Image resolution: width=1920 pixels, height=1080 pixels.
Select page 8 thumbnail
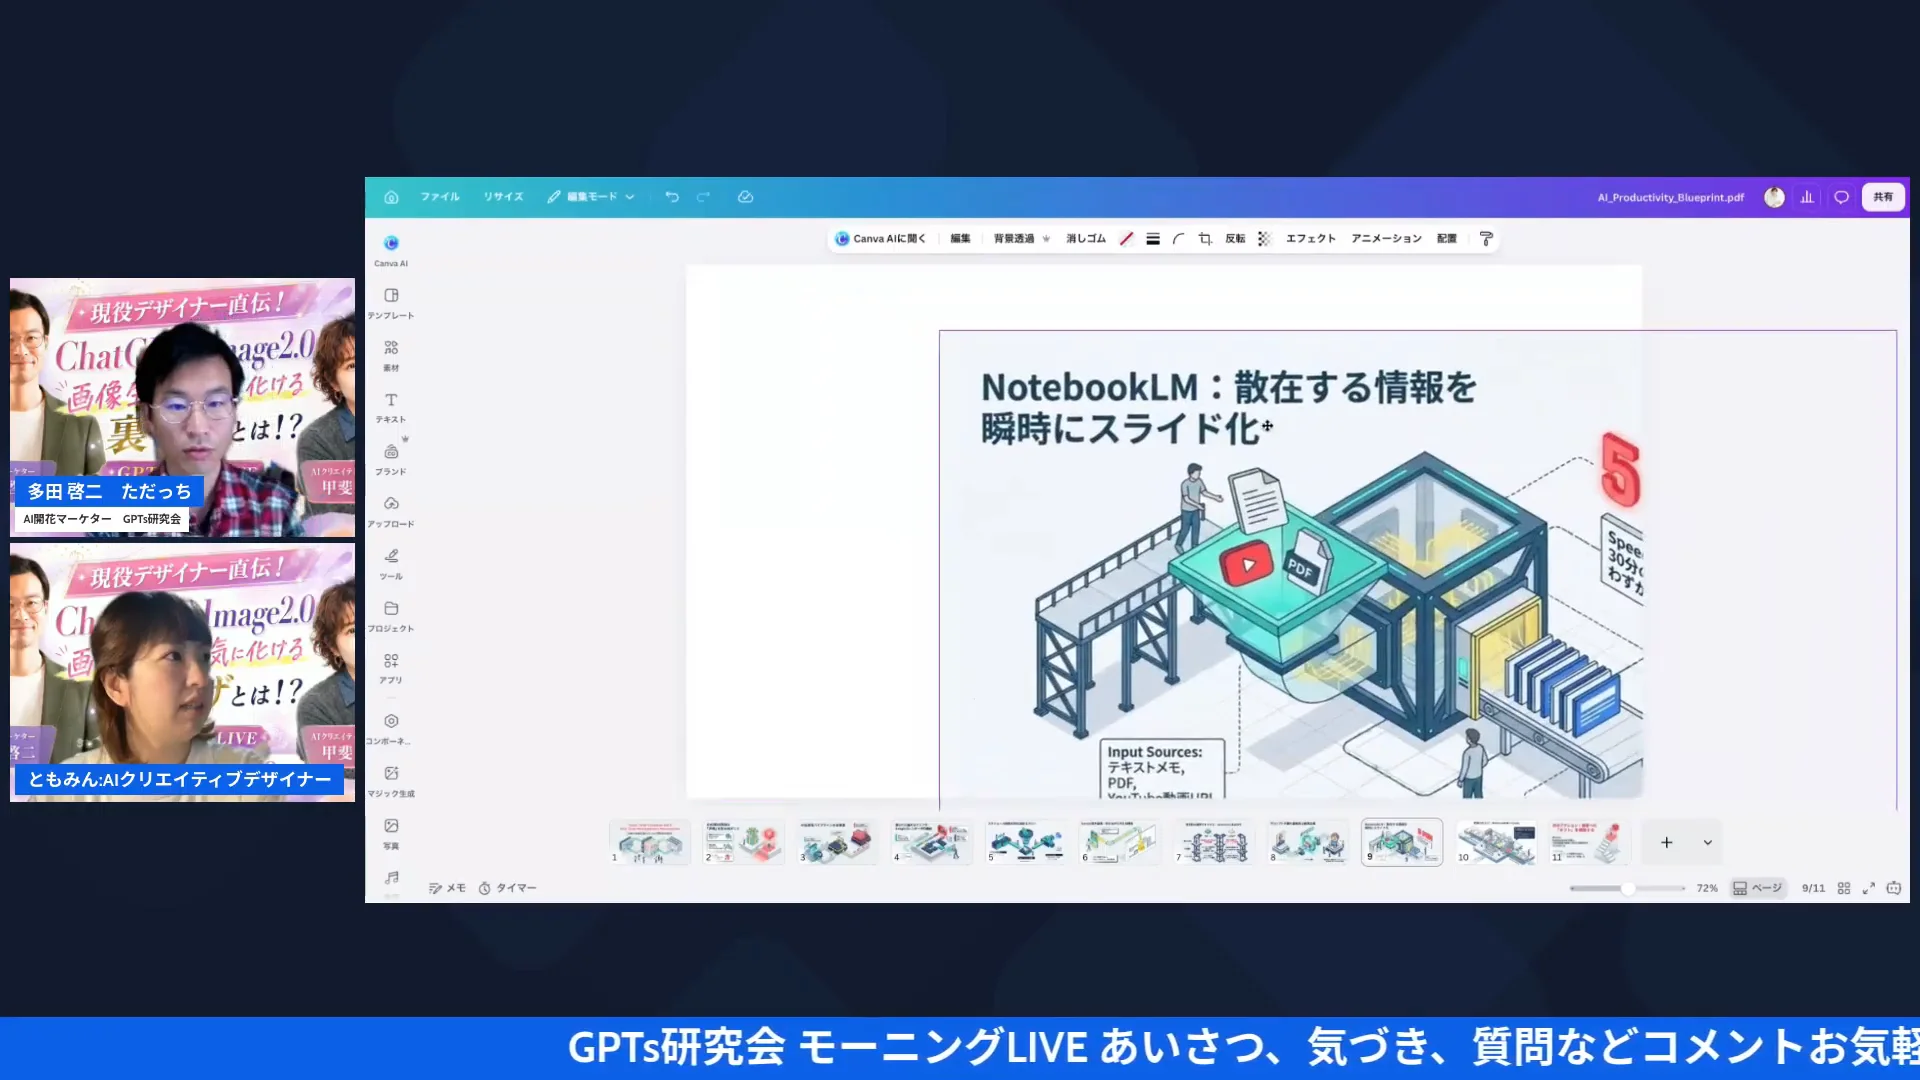point(1308,843)
